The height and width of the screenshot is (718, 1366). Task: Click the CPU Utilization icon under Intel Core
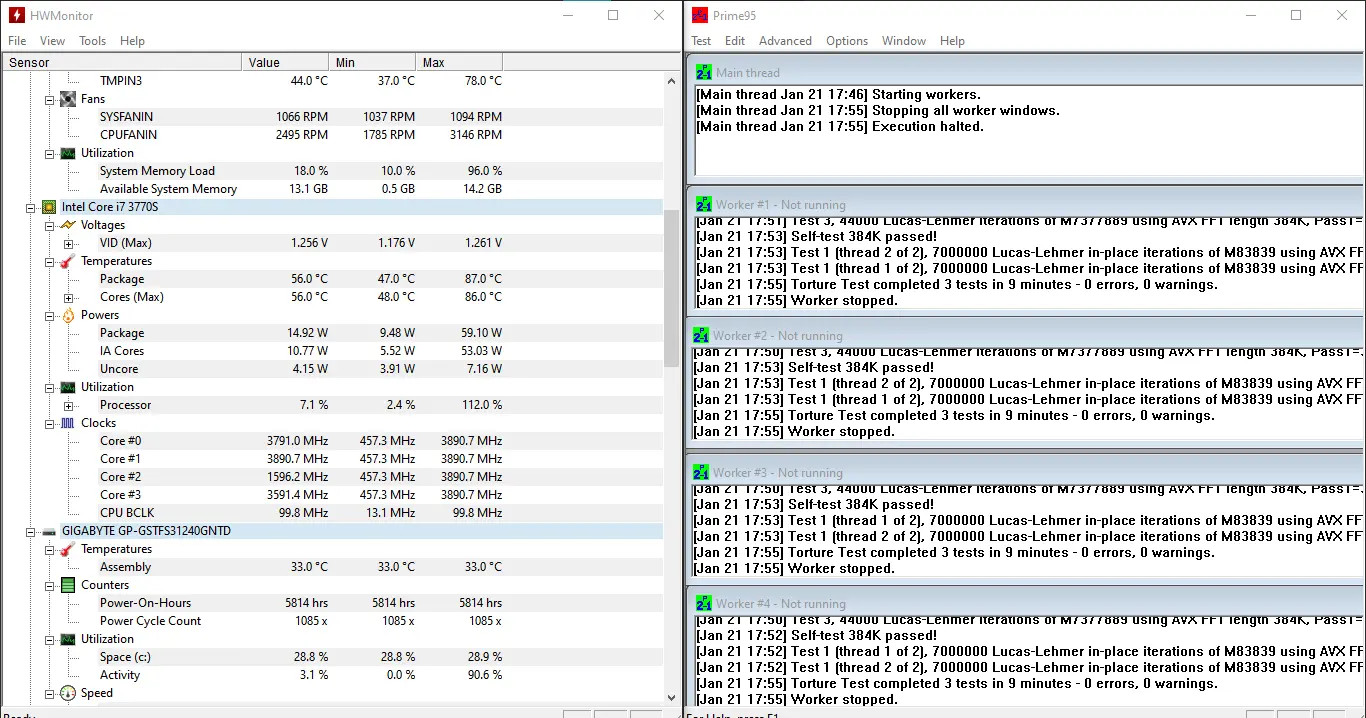68,387
